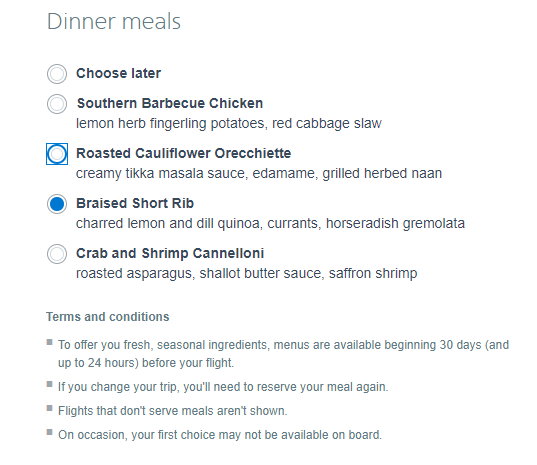Select the Choose later radio button

pos(57,74)
